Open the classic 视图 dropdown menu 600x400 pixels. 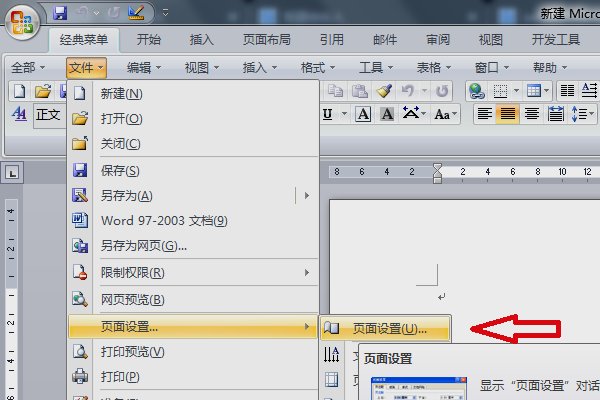(202, 68)
